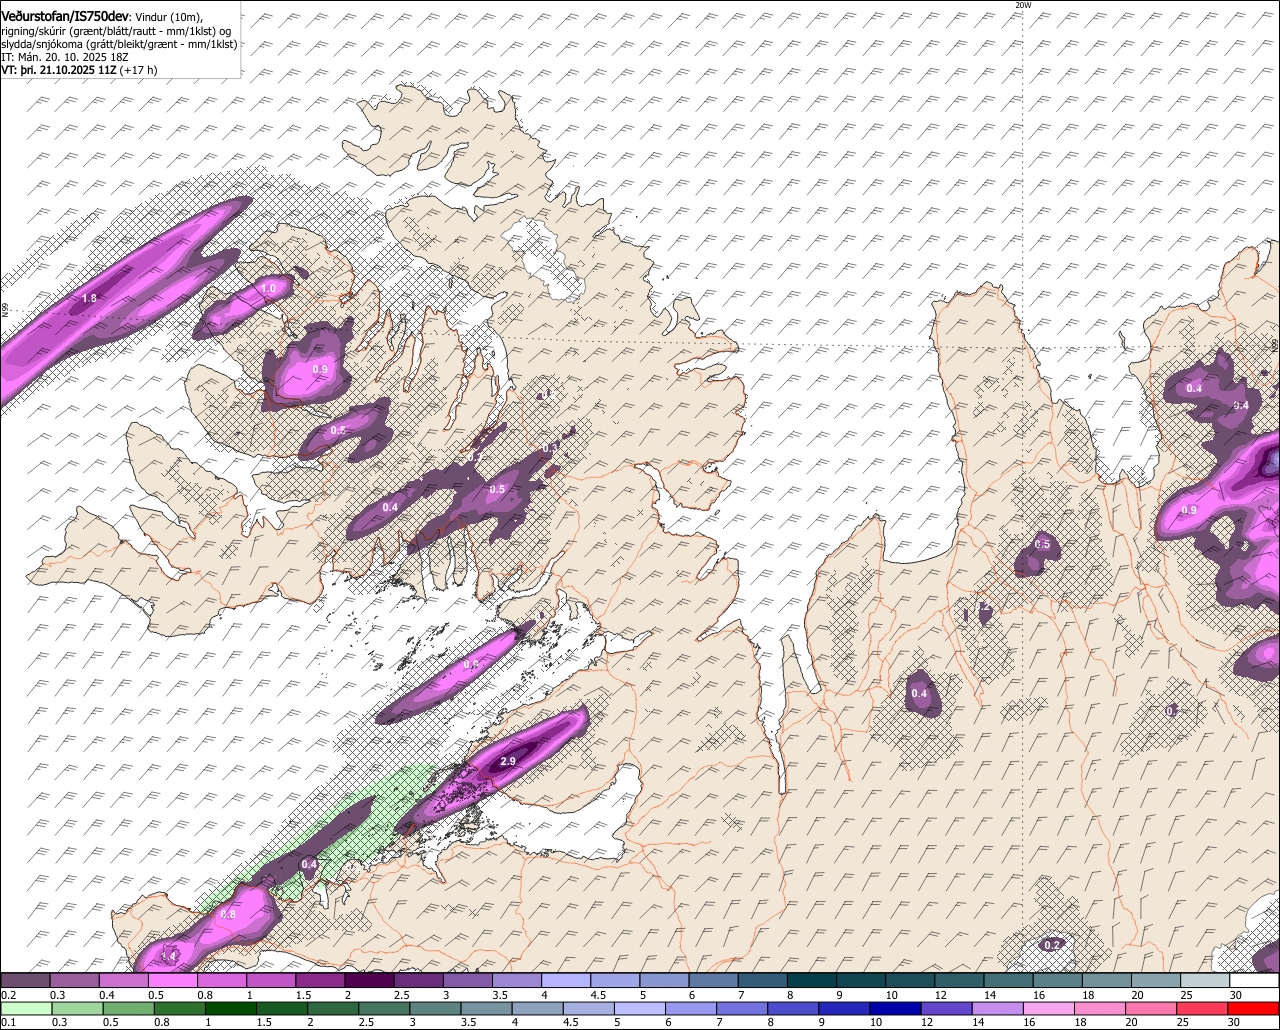Click the 0.1 value in the lower legend
The image size is (1280, 1030).
[x=8, y=1022]
